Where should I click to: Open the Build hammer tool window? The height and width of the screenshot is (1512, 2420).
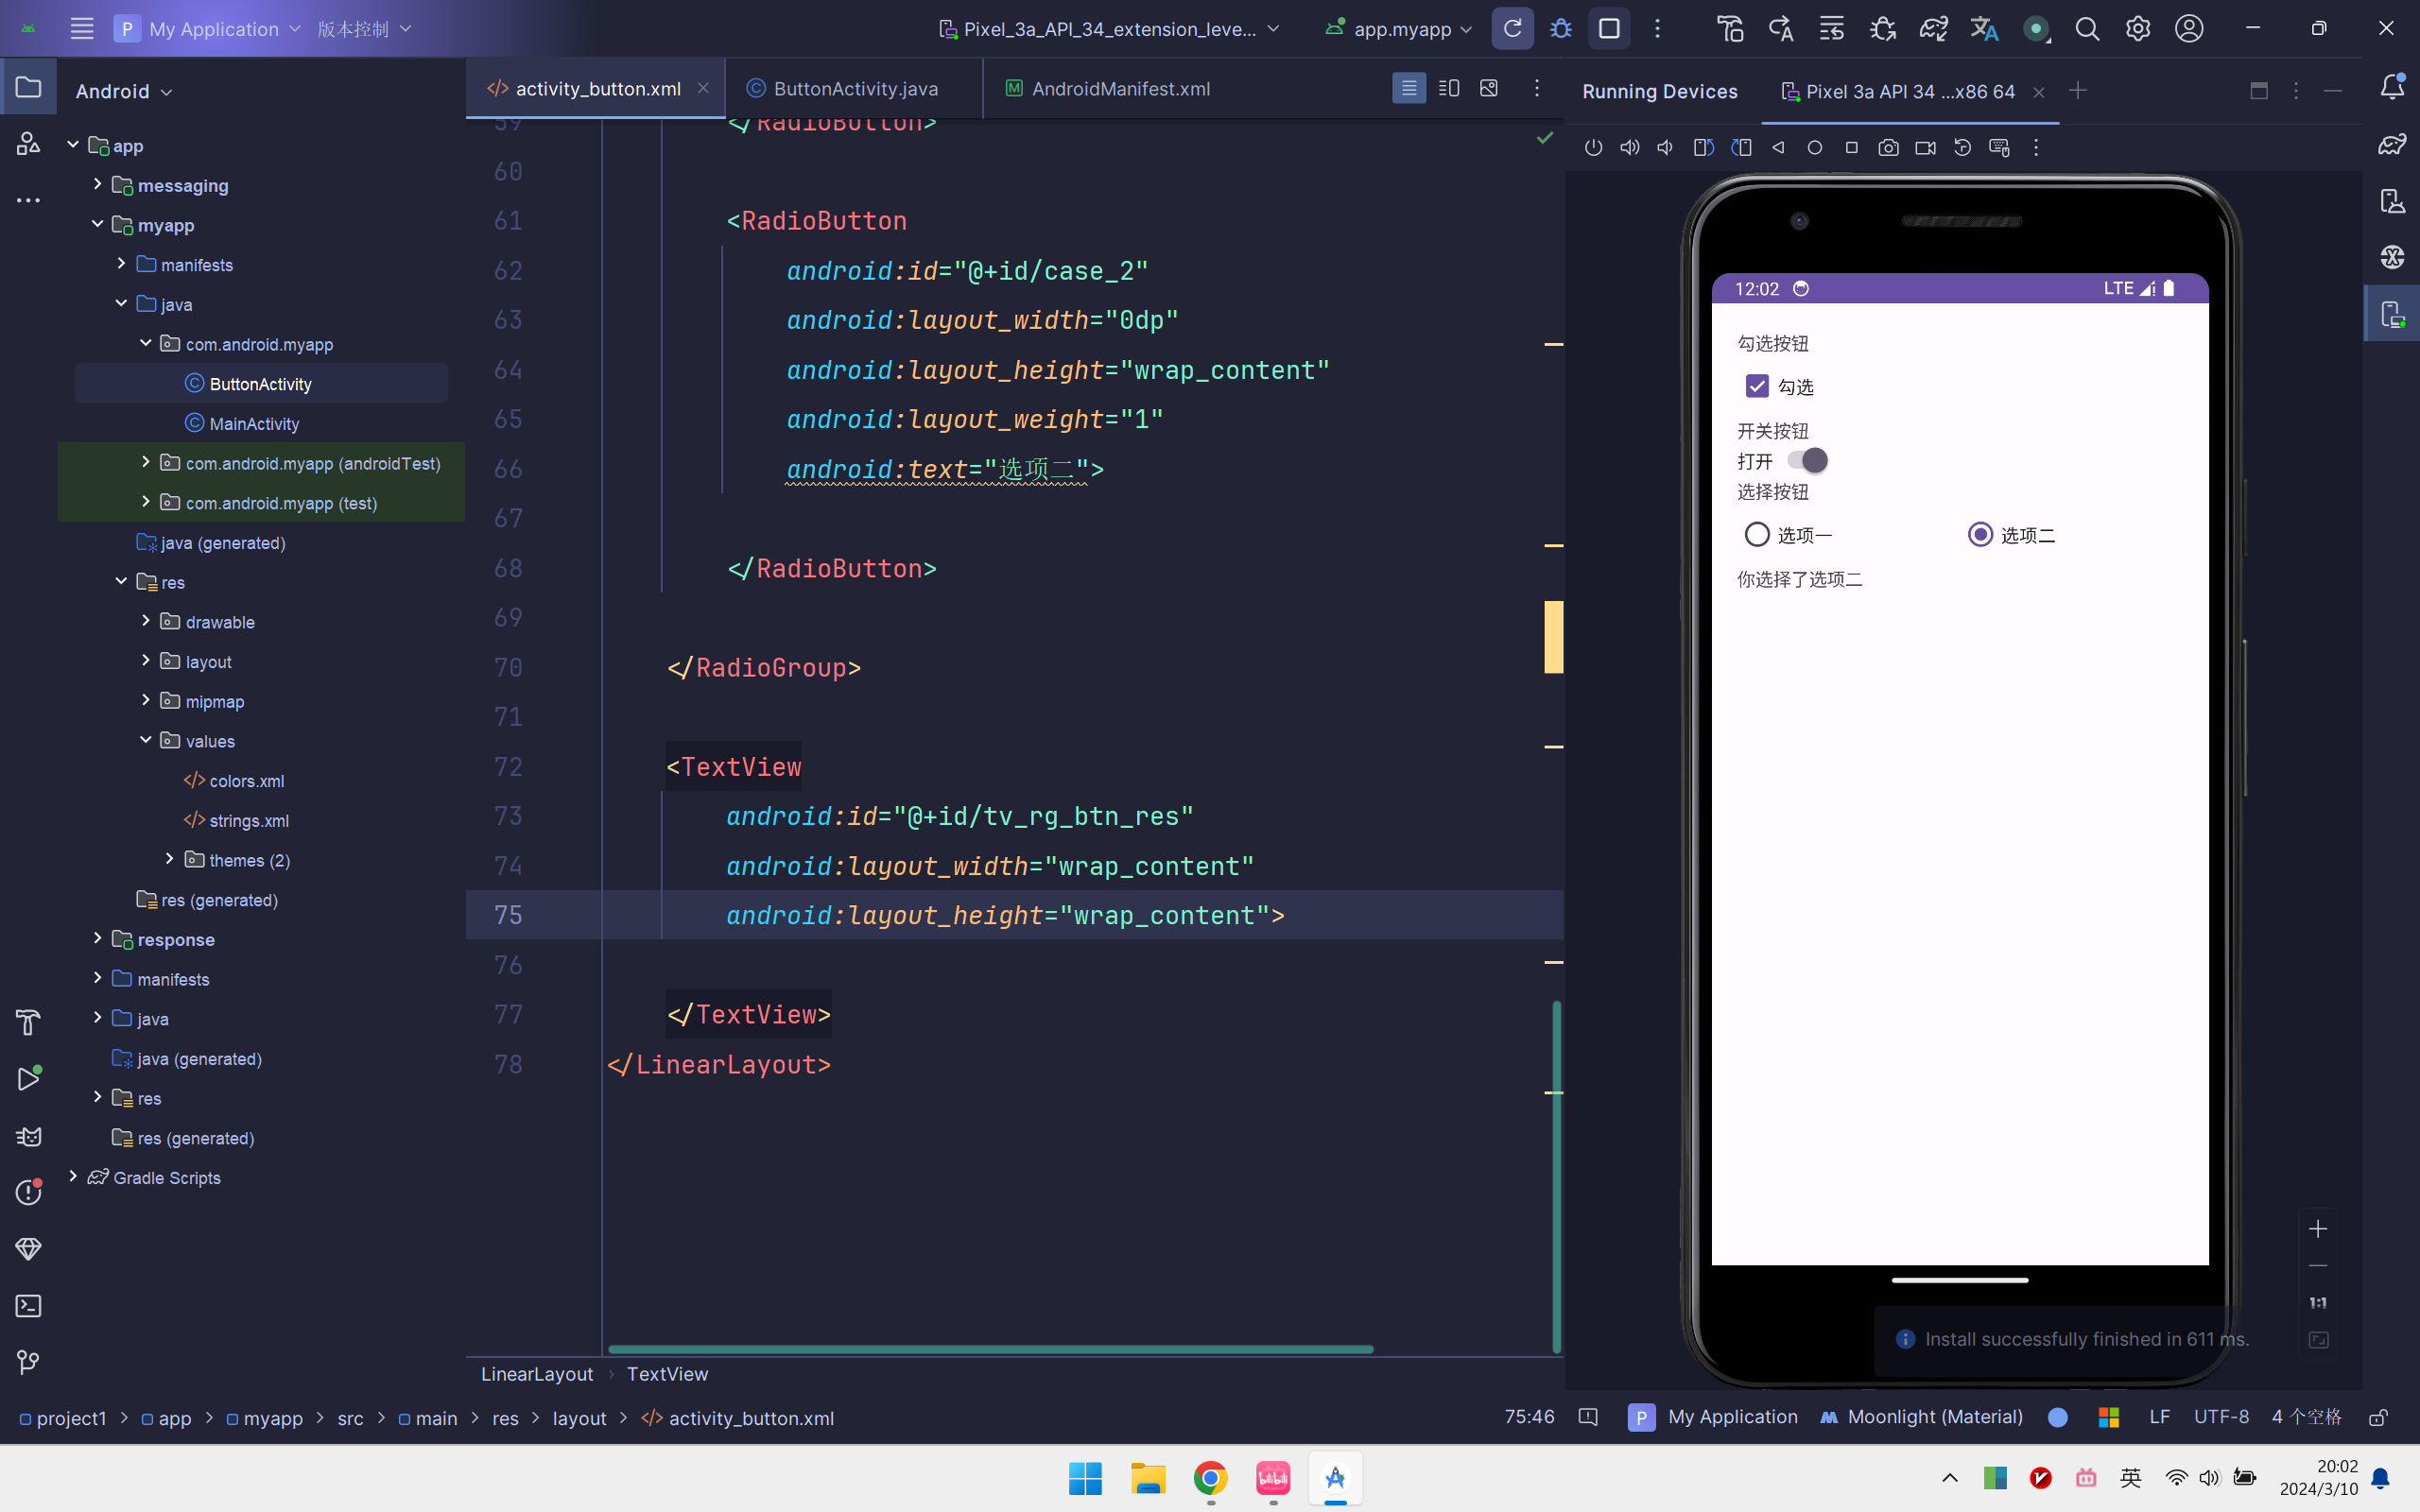28,1022
